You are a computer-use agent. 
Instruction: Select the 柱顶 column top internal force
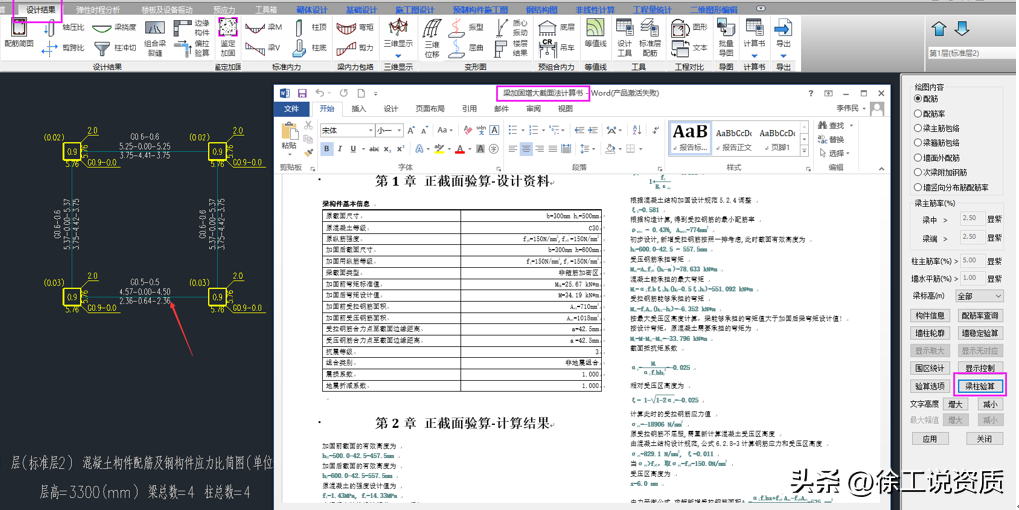click(x=311, y=28)
